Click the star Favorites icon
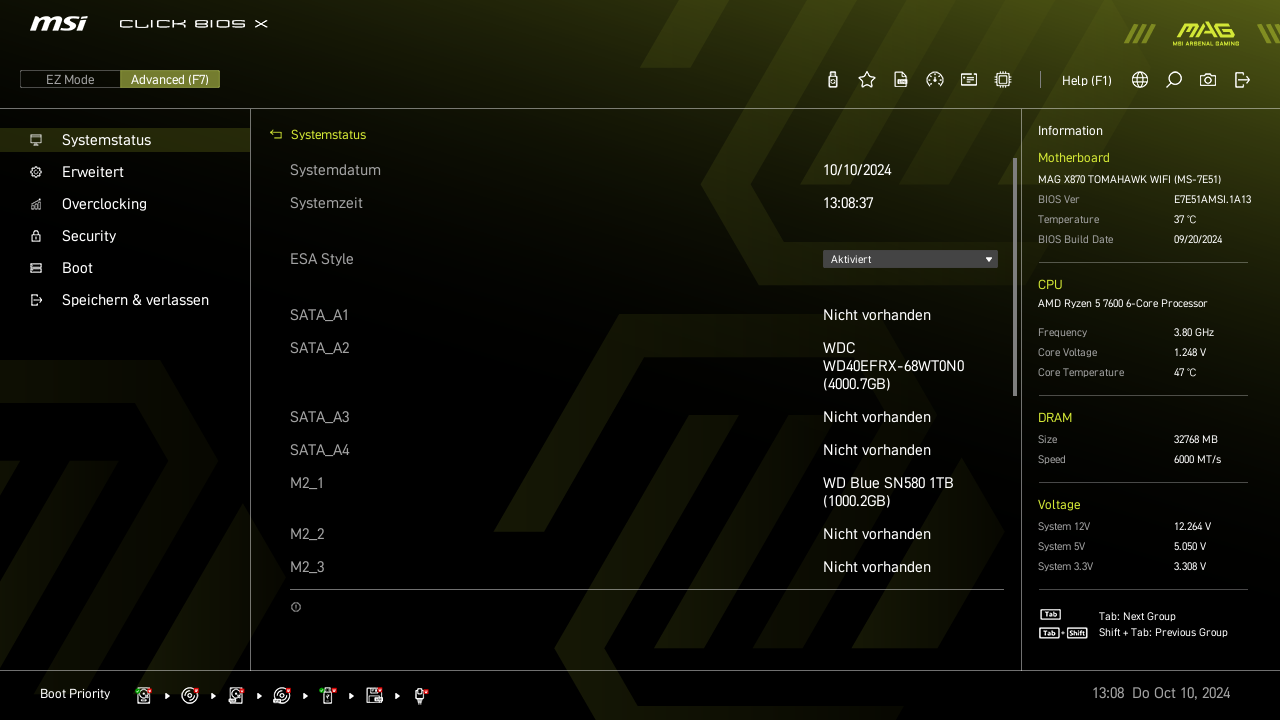The height and width of the screenshot is (720, 1280). point(867,80)
